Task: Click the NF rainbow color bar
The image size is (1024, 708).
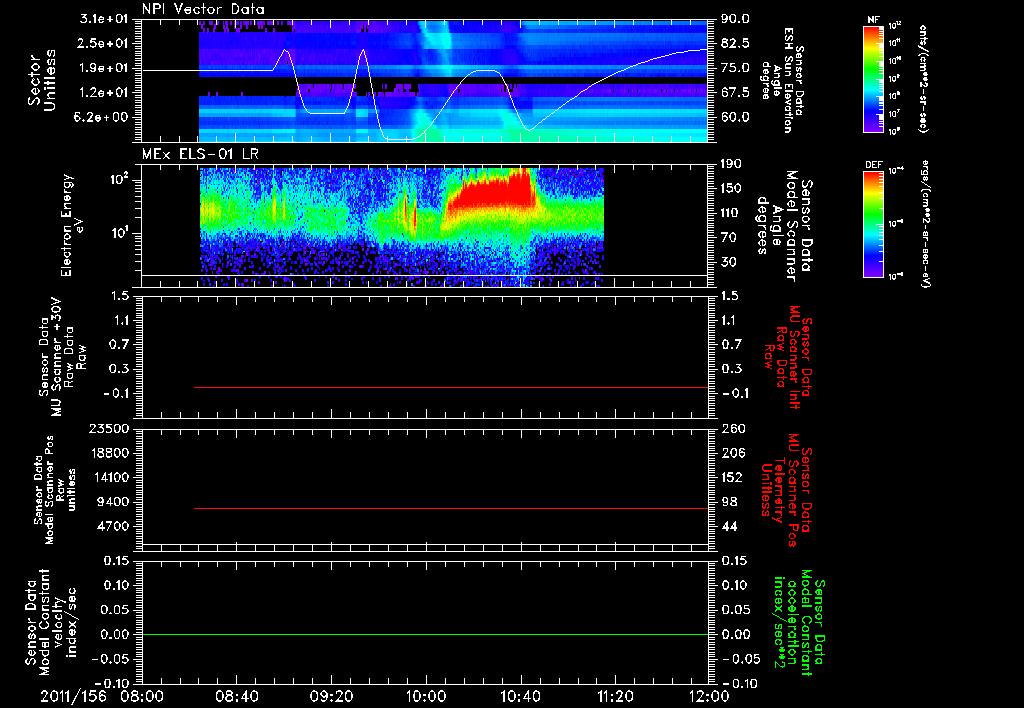Action: coord(873,78)
